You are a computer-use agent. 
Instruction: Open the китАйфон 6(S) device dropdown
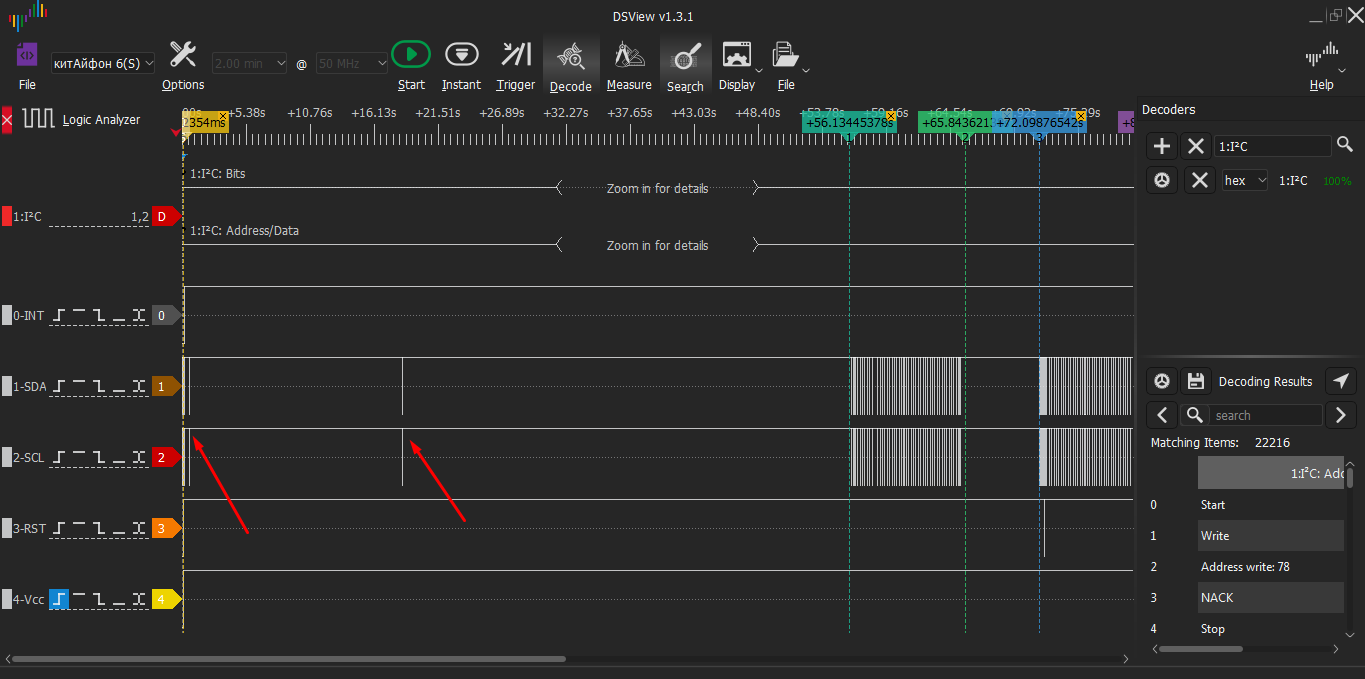(x=103, y=63)
